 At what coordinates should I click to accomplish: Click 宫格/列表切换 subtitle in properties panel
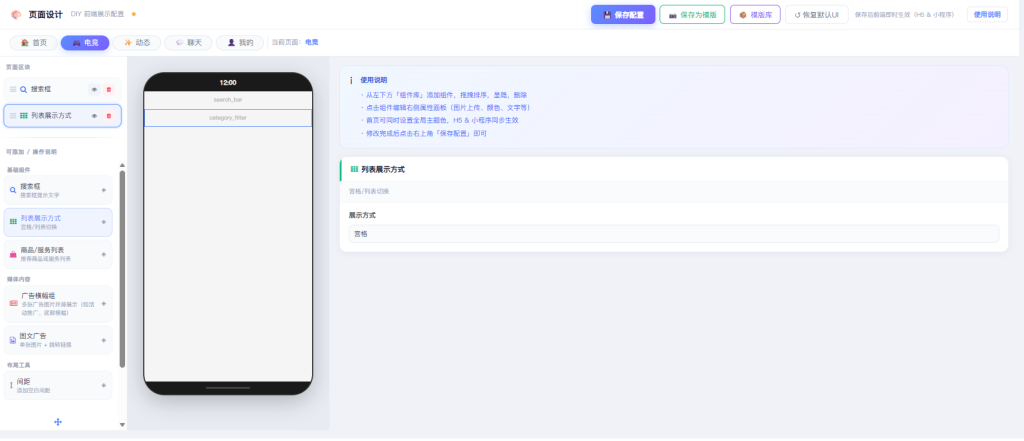click(369, 191)
